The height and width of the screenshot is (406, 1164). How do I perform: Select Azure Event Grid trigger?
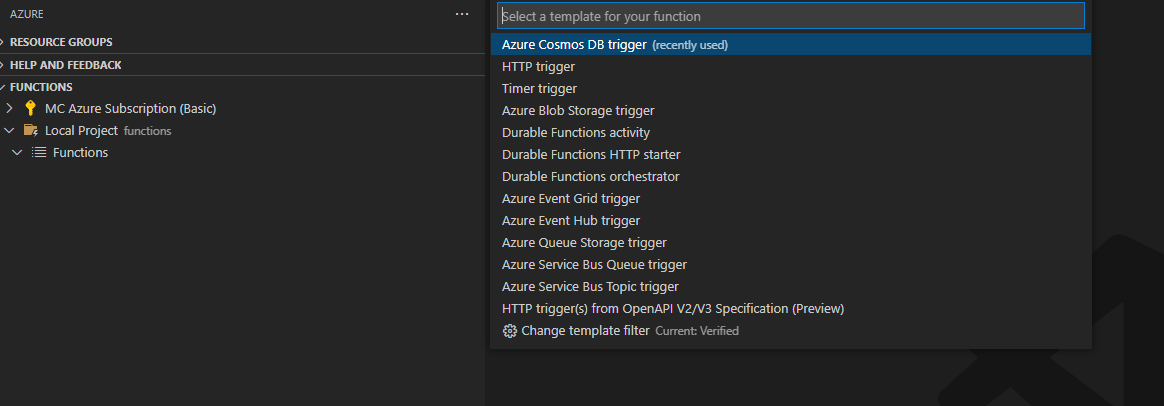pyautogui.click(x=571, y=199)
